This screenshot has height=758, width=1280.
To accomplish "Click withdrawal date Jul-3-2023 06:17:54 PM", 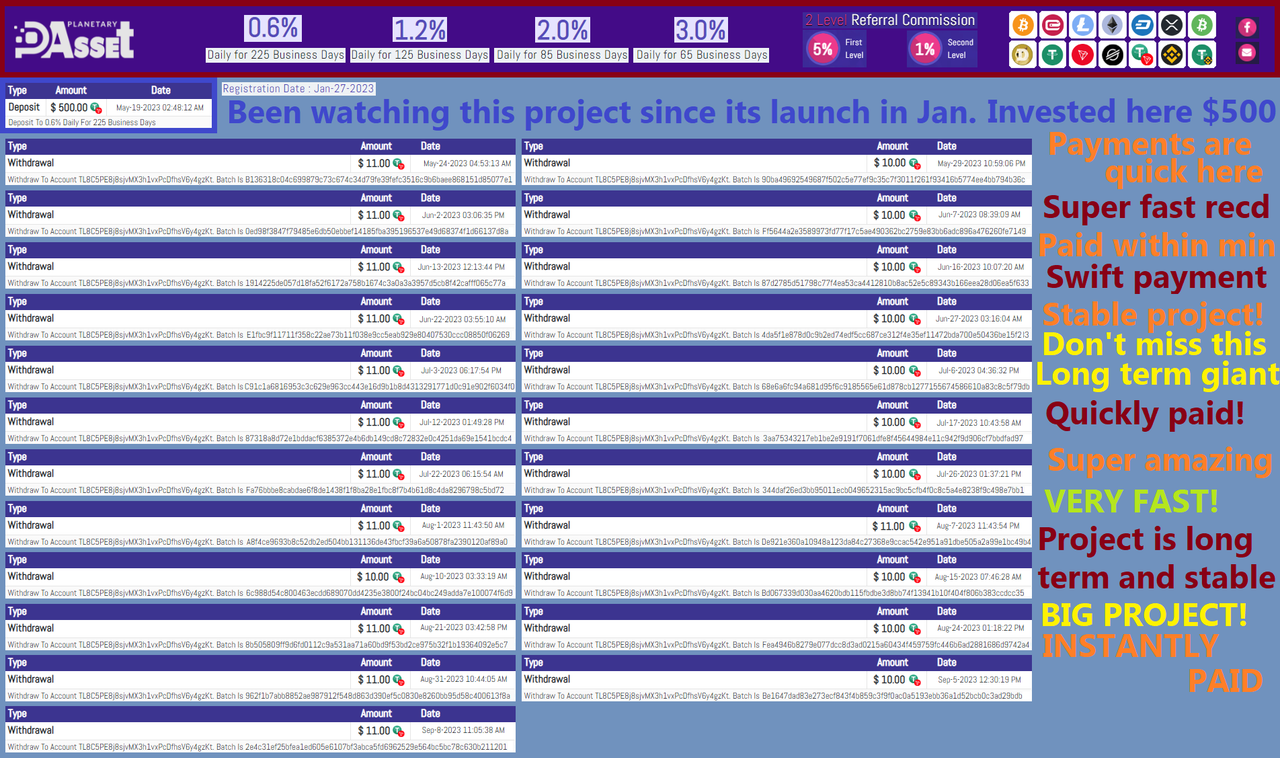I will [464, 370].
